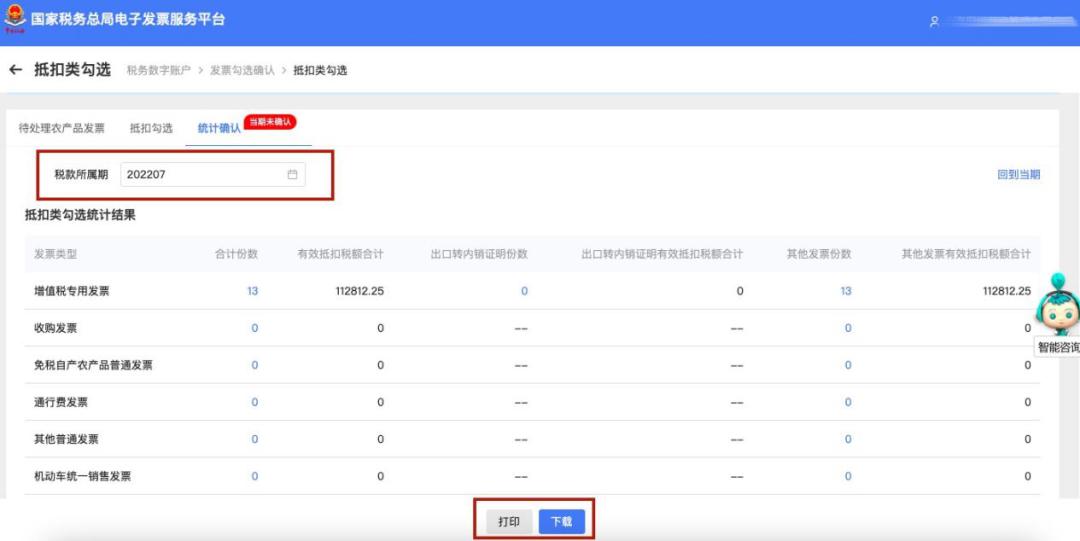Click the blue 下载 button
Screen dimensions: 1080x541
click(561, 522)
